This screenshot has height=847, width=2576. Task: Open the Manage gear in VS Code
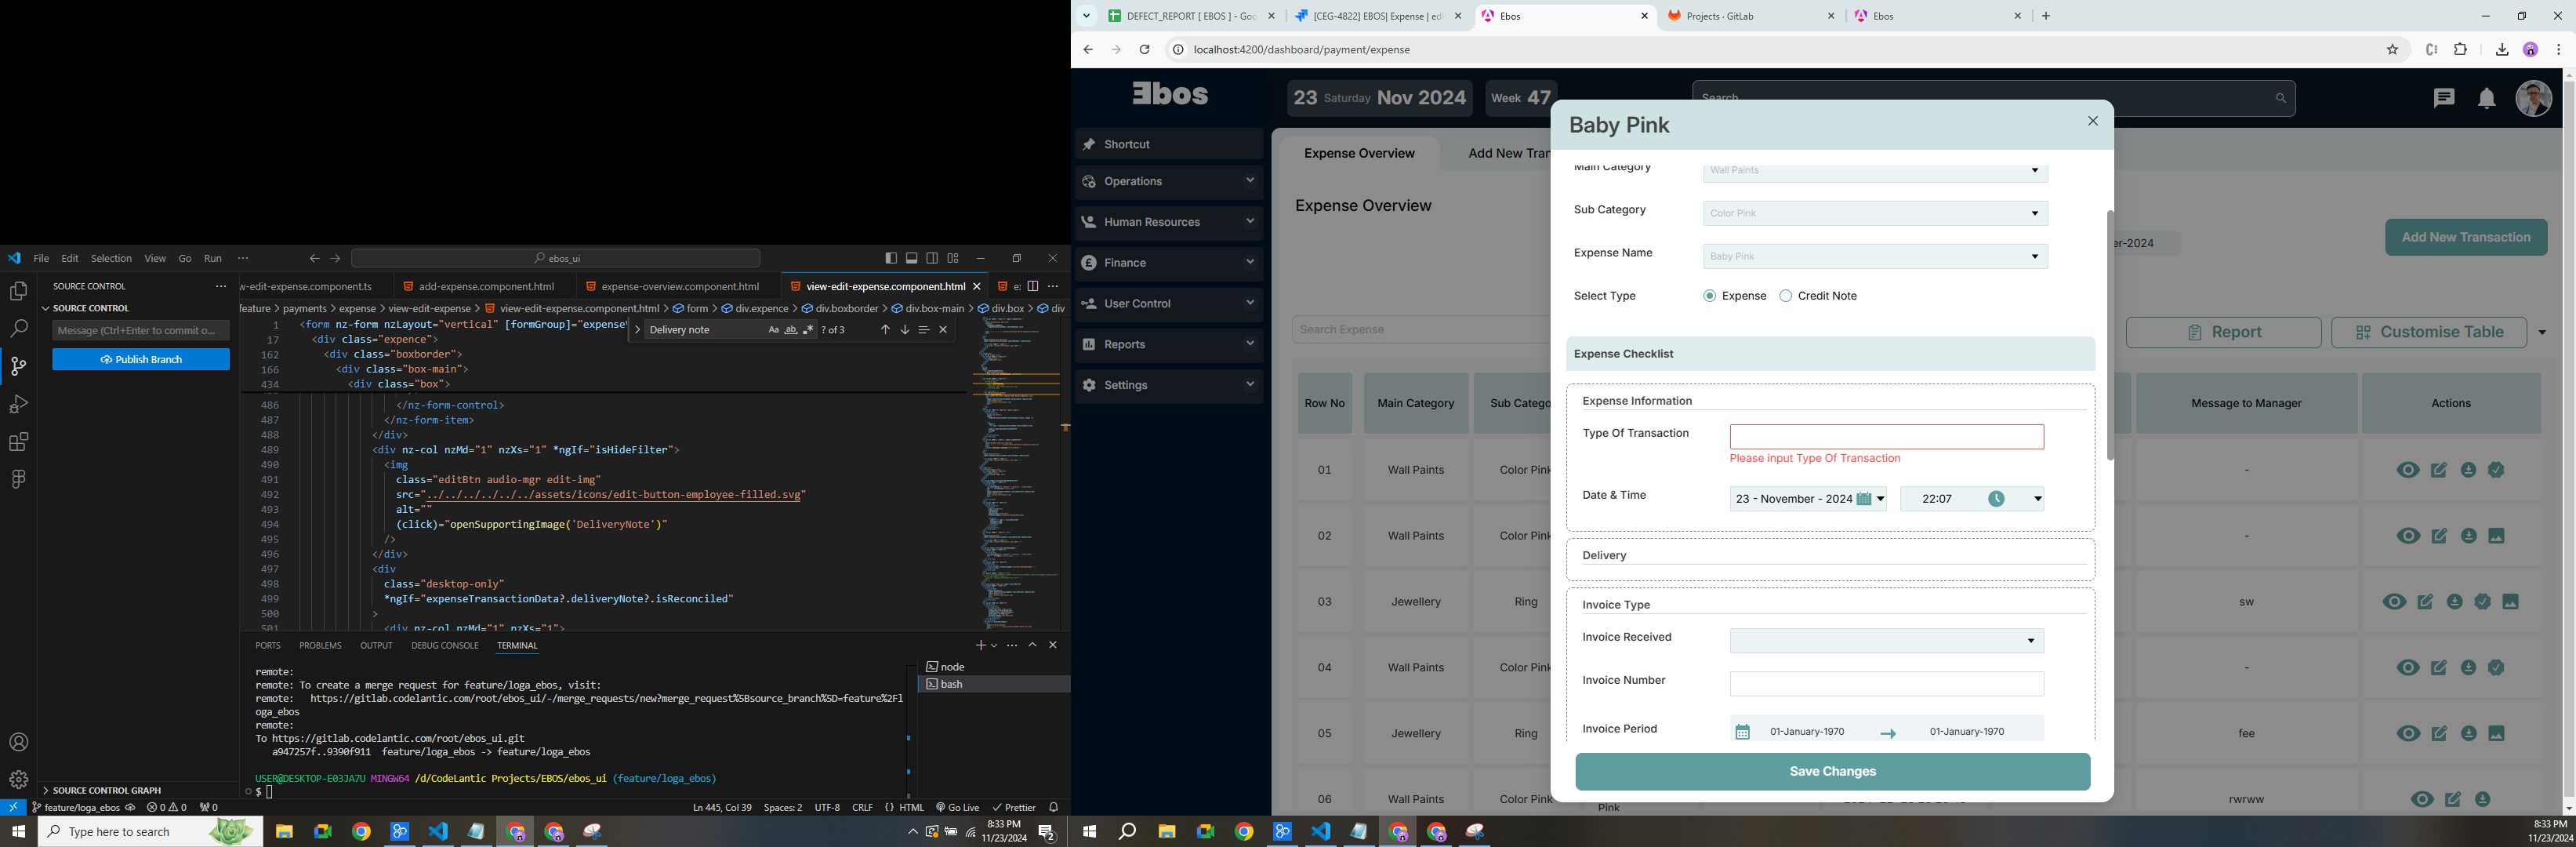click(x=18, y=779)
